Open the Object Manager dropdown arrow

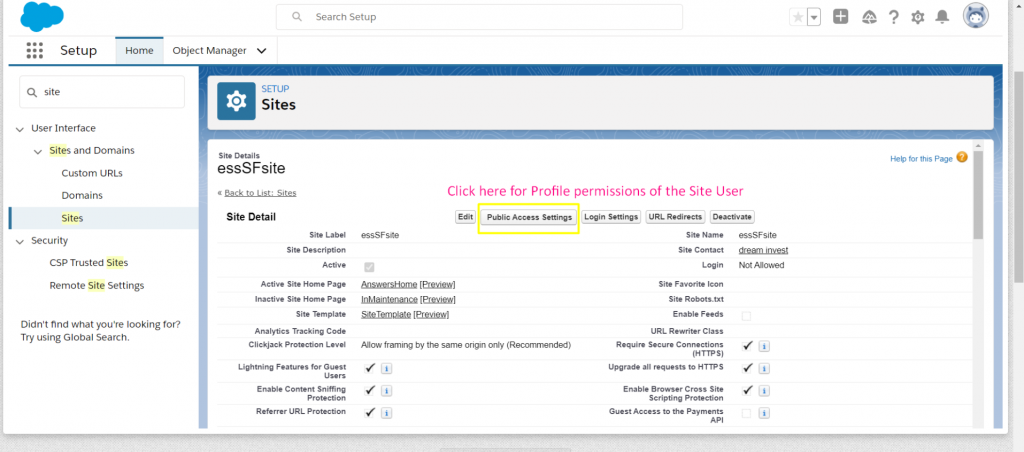262,50
